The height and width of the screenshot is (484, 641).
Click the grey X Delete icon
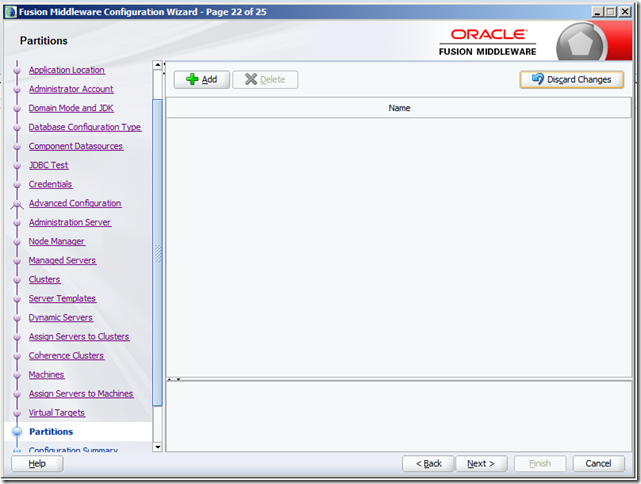pos(251,79)
